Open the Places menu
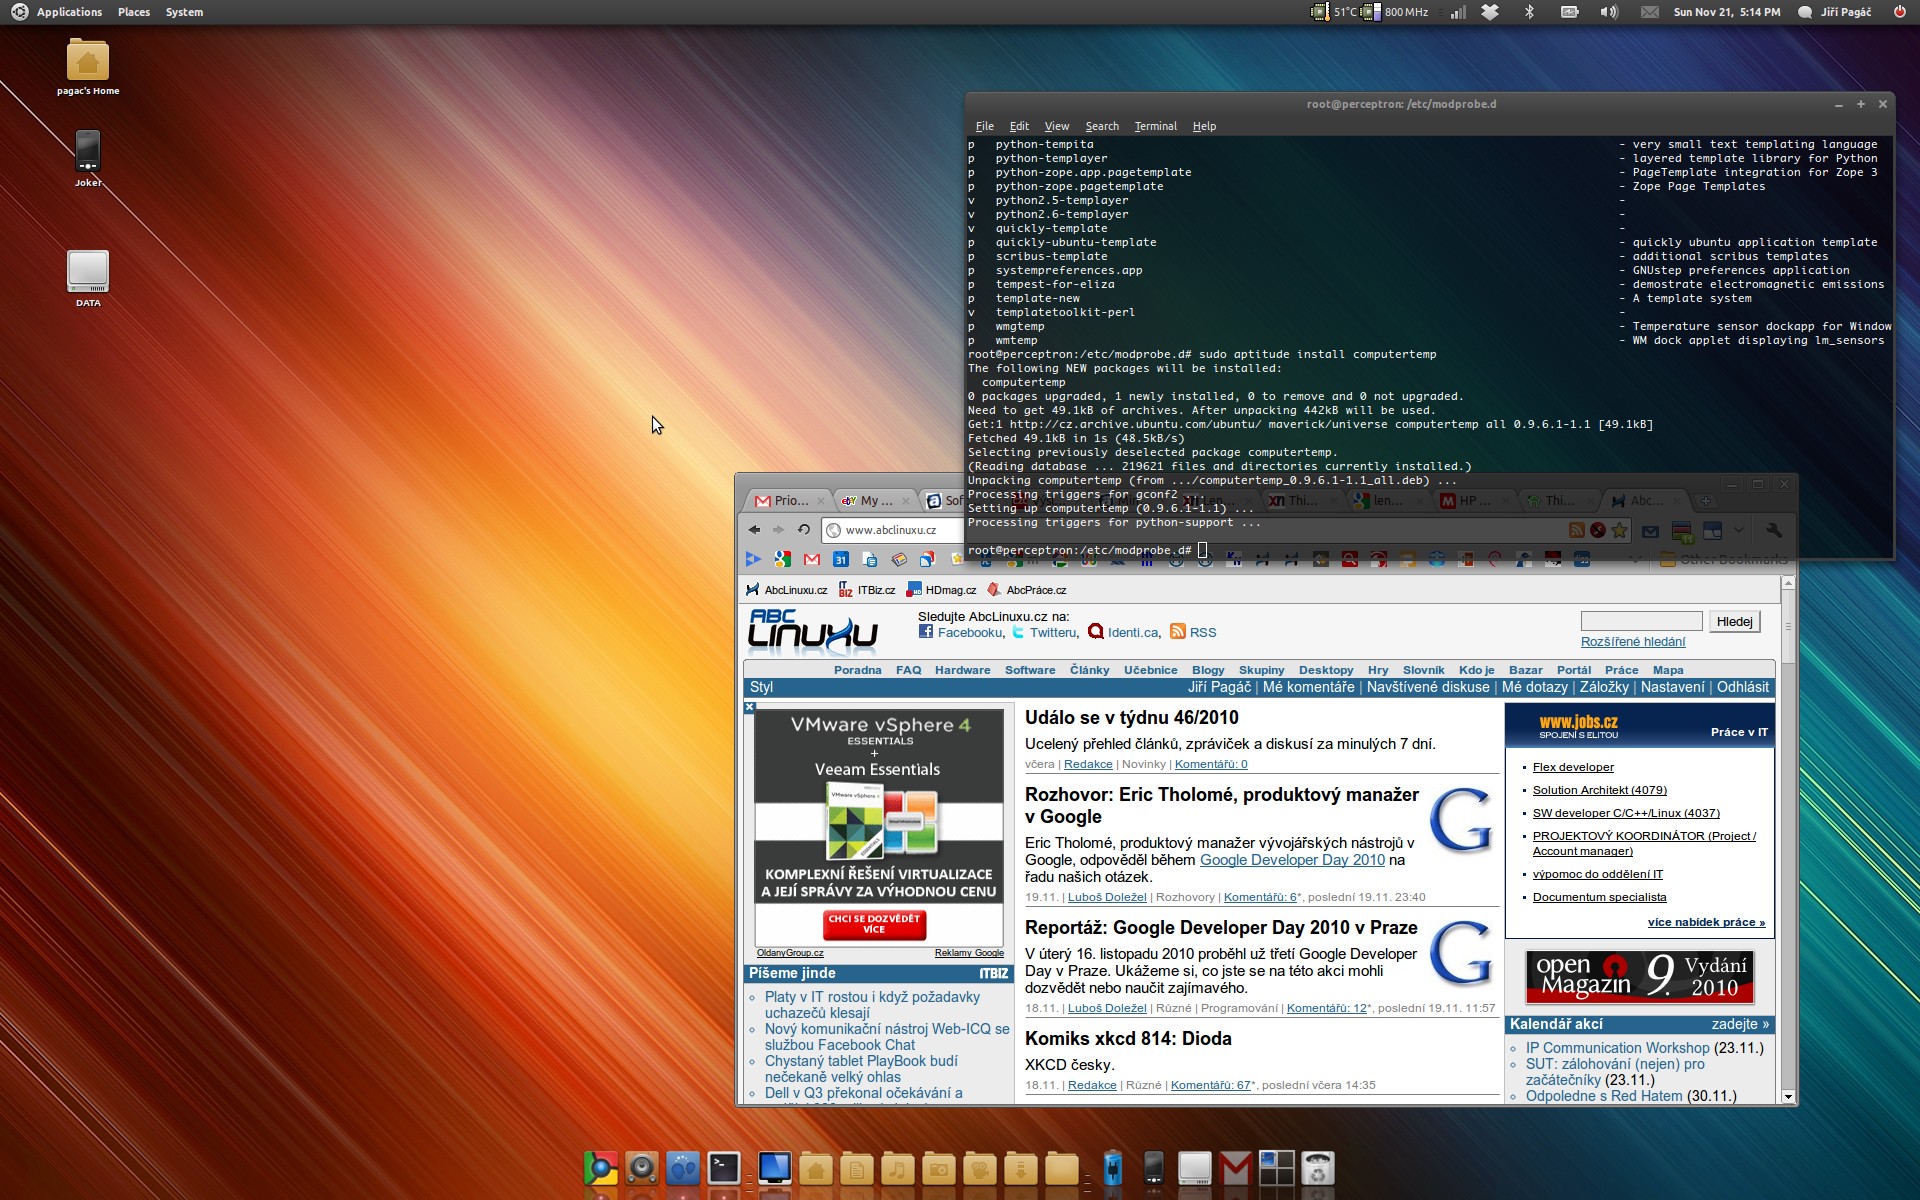 (x=134, y=12)
